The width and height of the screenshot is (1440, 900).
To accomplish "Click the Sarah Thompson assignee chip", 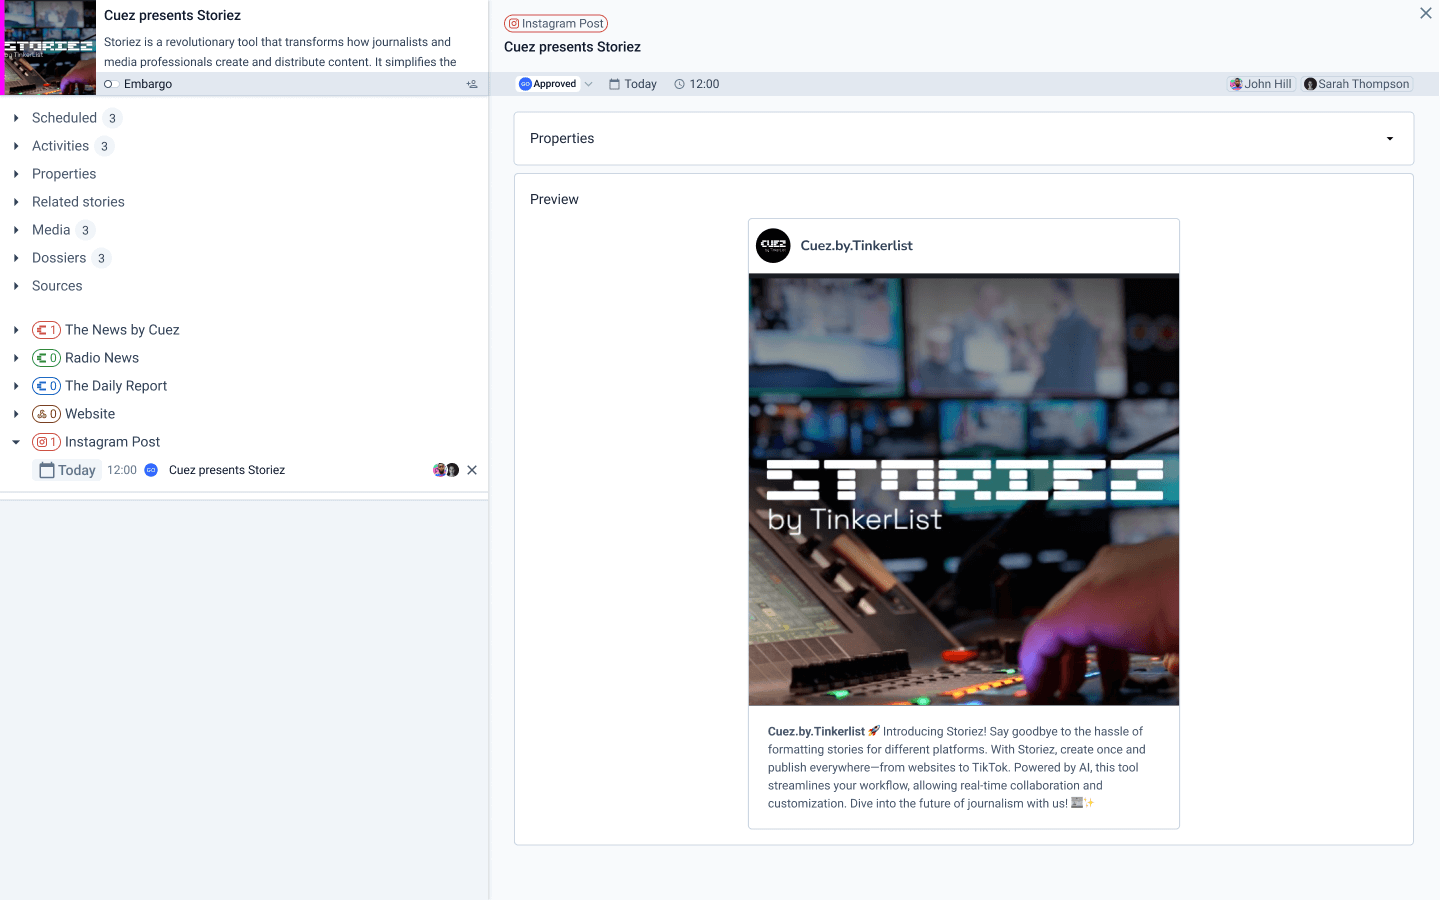I will (1357, 84).
